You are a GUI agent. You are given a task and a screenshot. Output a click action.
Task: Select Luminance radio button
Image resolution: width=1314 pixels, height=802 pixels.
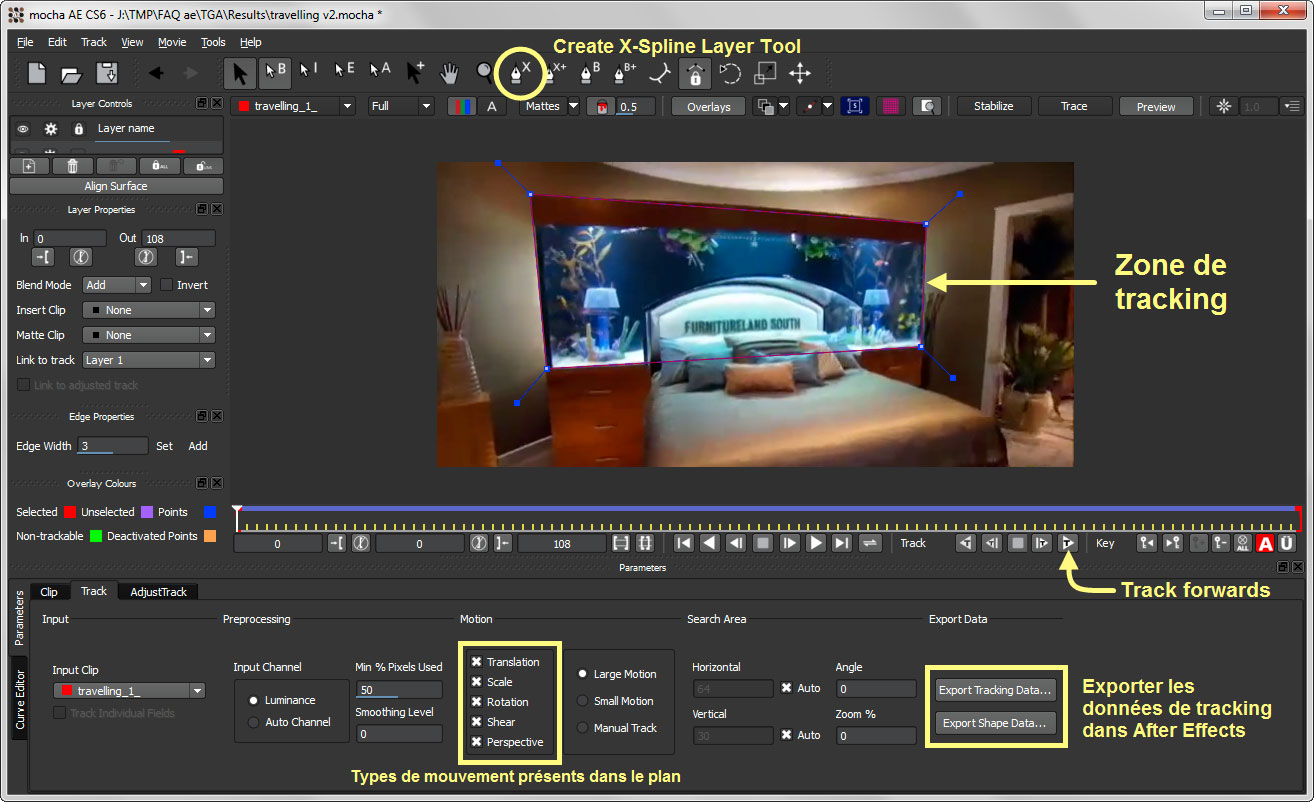(253, 700)
